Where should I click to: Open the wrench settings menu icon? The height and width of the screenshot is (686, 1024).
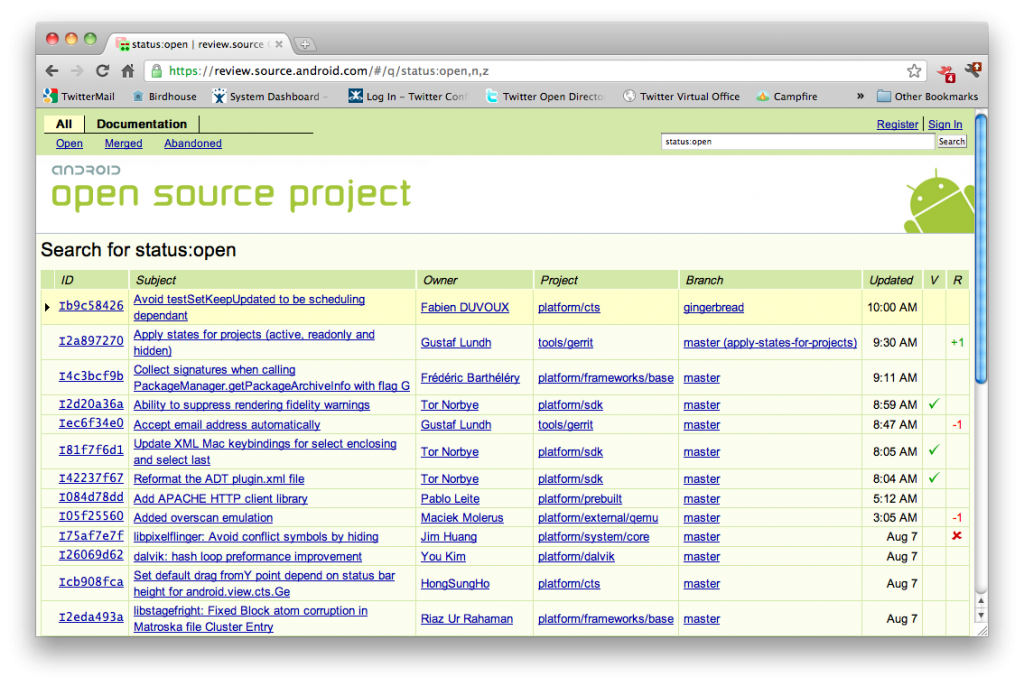tap(973, 70)
